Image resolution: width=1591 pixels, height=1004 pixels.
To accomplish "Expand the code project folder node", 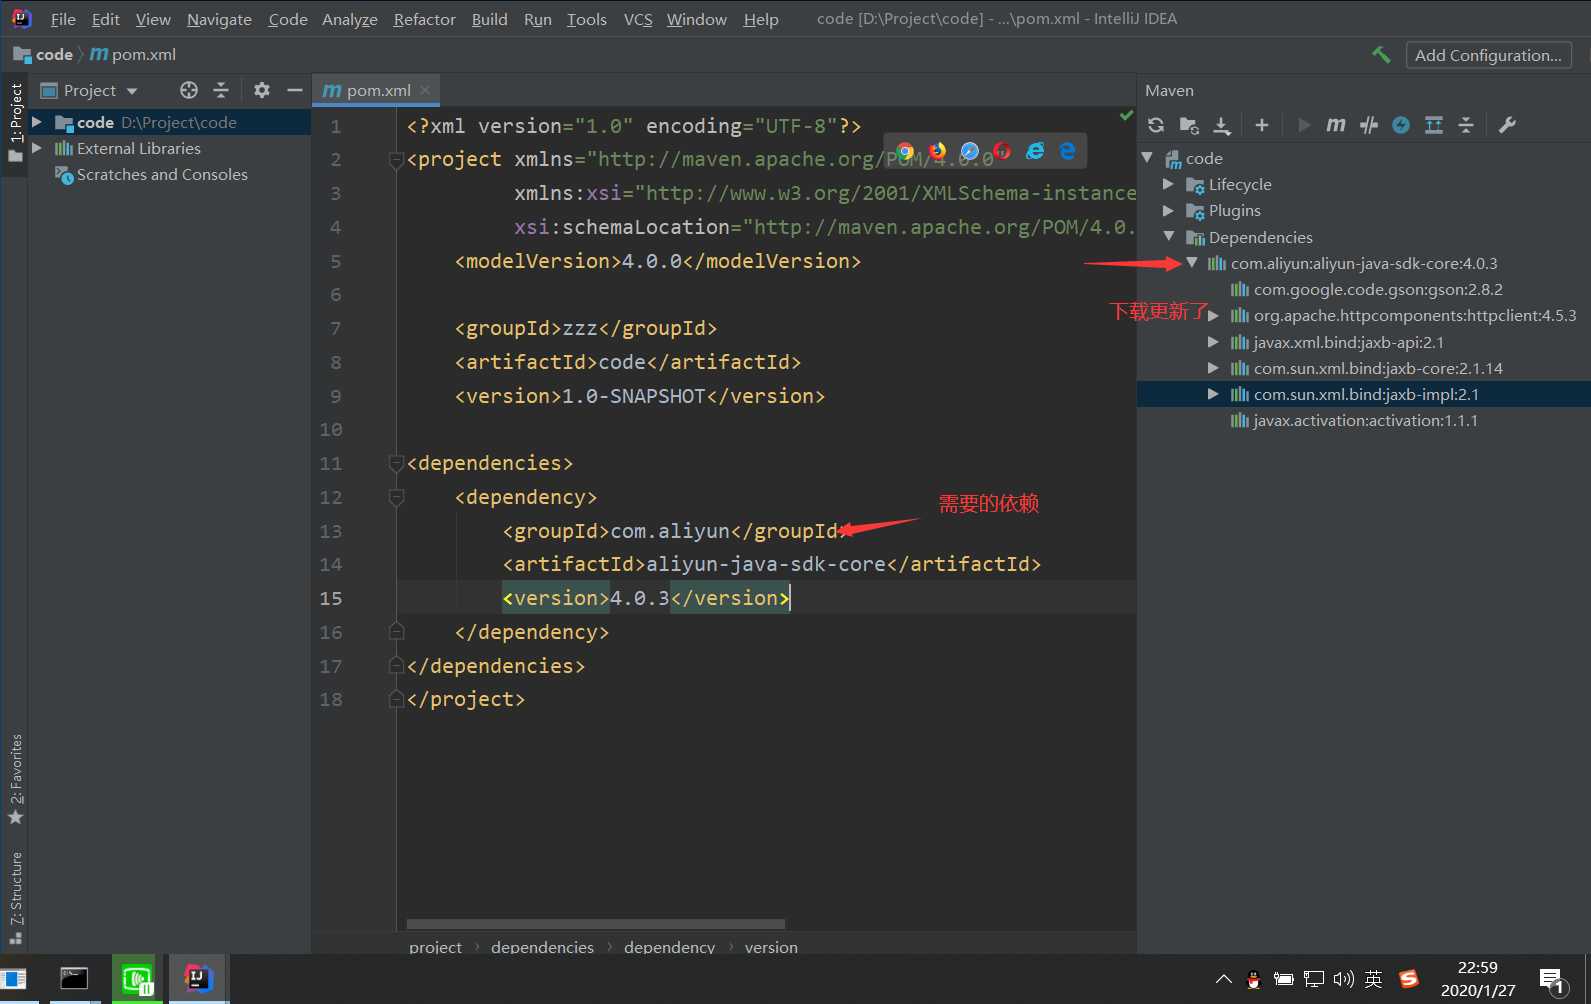I will coord(37,122).
